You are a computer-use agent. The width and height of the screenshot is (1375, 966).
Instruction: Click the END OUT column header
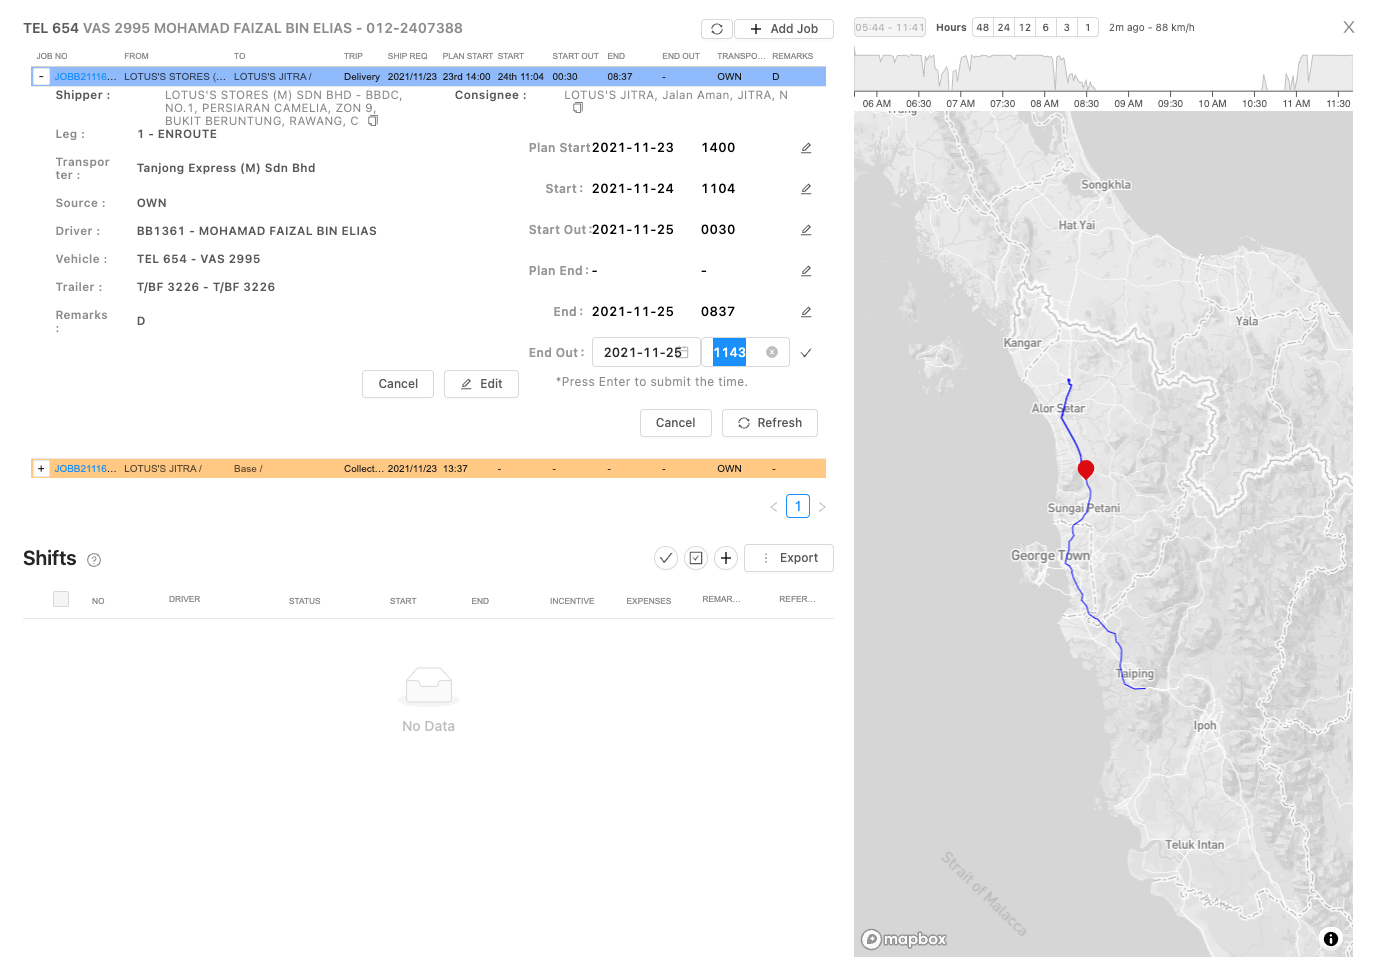681,56
